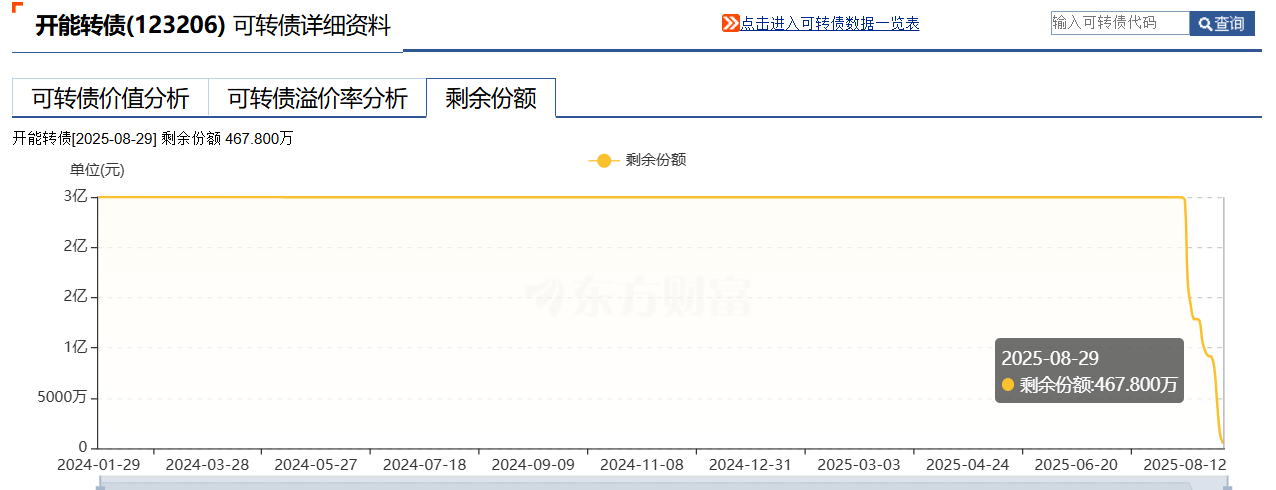Click the 查询 search button
Image resolution: width=1276 pixels, height=490 pixels.
[1222, 23]
